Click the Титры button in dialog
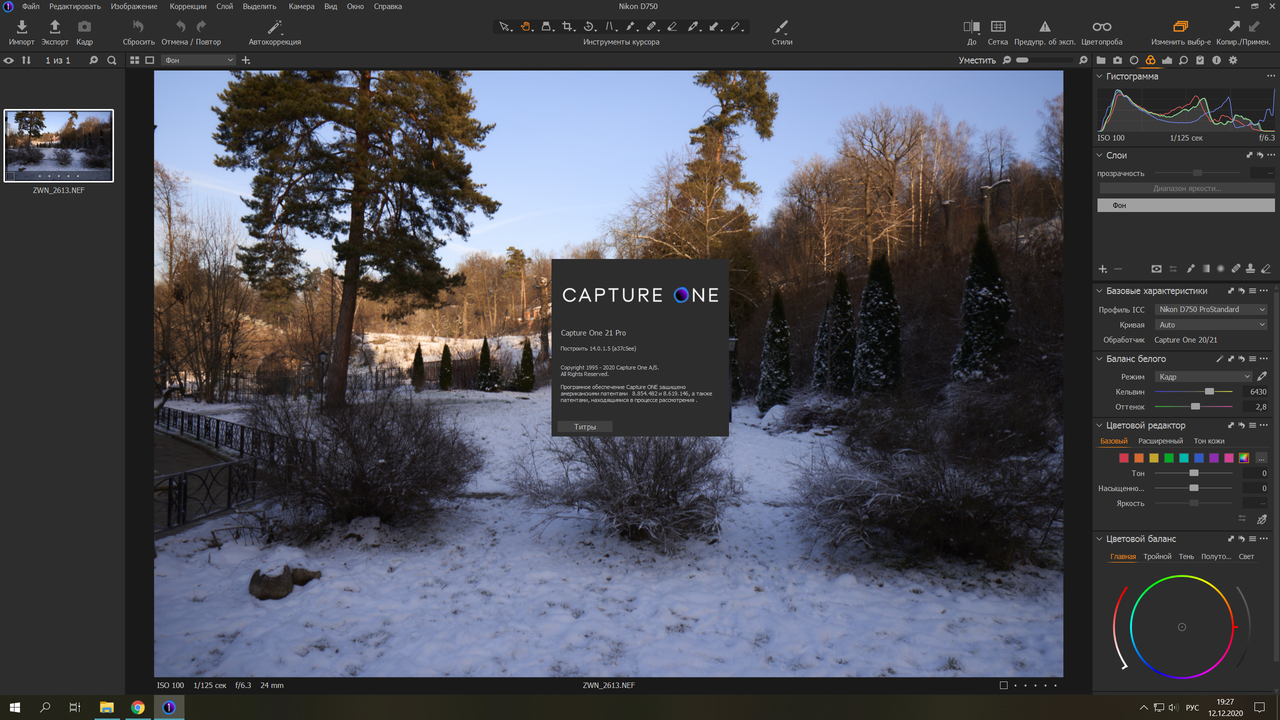This screenshot has height=720, width=1280. tap(585, 427)
